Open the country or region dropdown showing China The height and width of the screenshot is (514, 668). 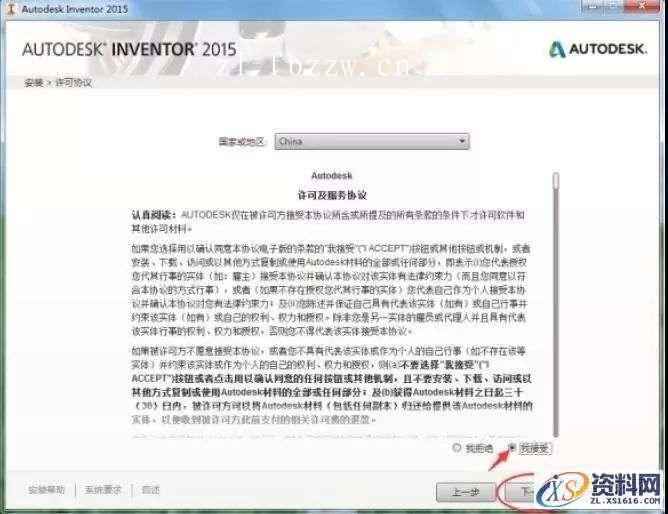click(x=372, y=141)
